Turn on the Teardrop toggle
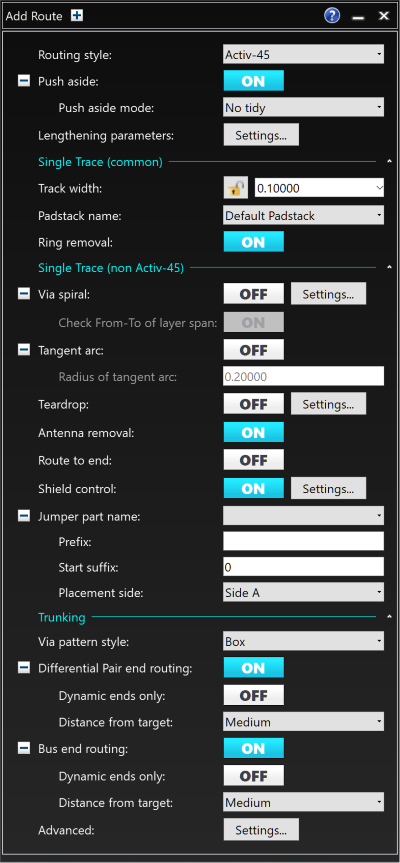This screenshot has width=400, height=863. coord(254,404)
